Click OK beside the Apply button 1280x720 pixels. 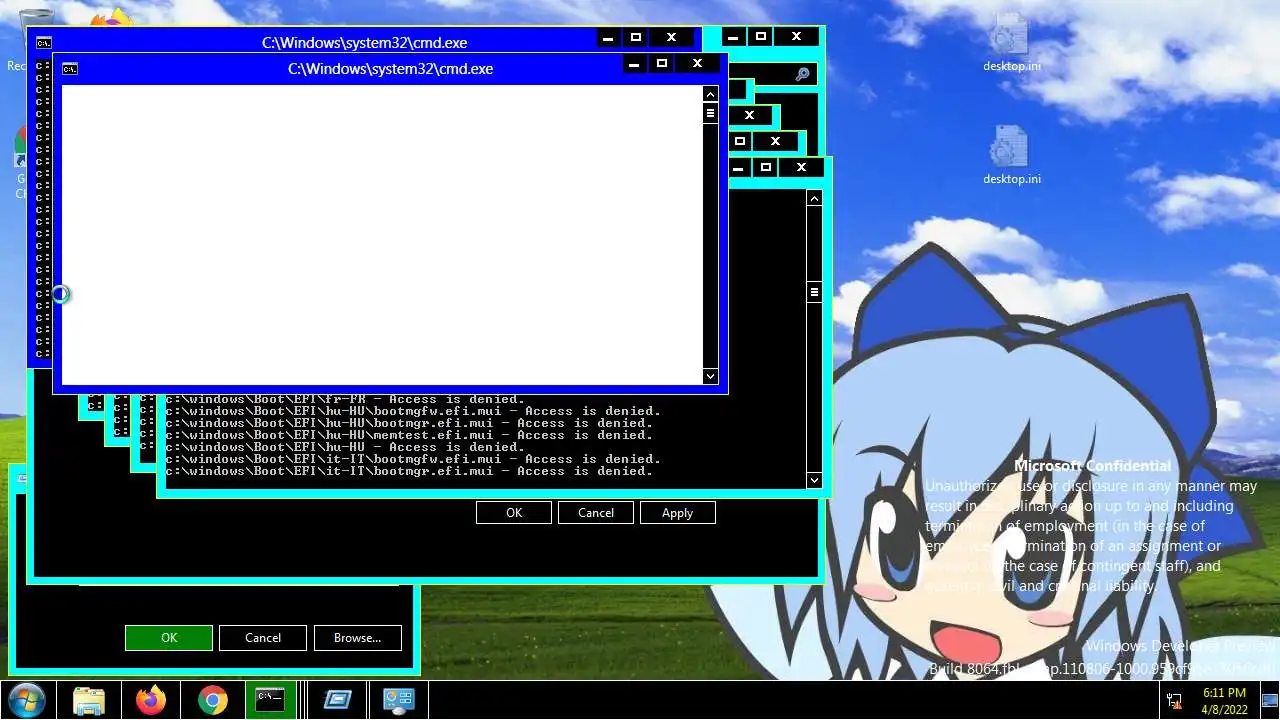click(x=514, y=512)
